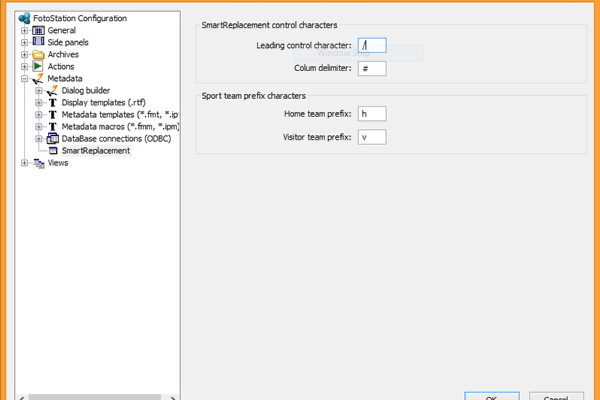
Task: Click the Leading control character field
Action: 371,46
